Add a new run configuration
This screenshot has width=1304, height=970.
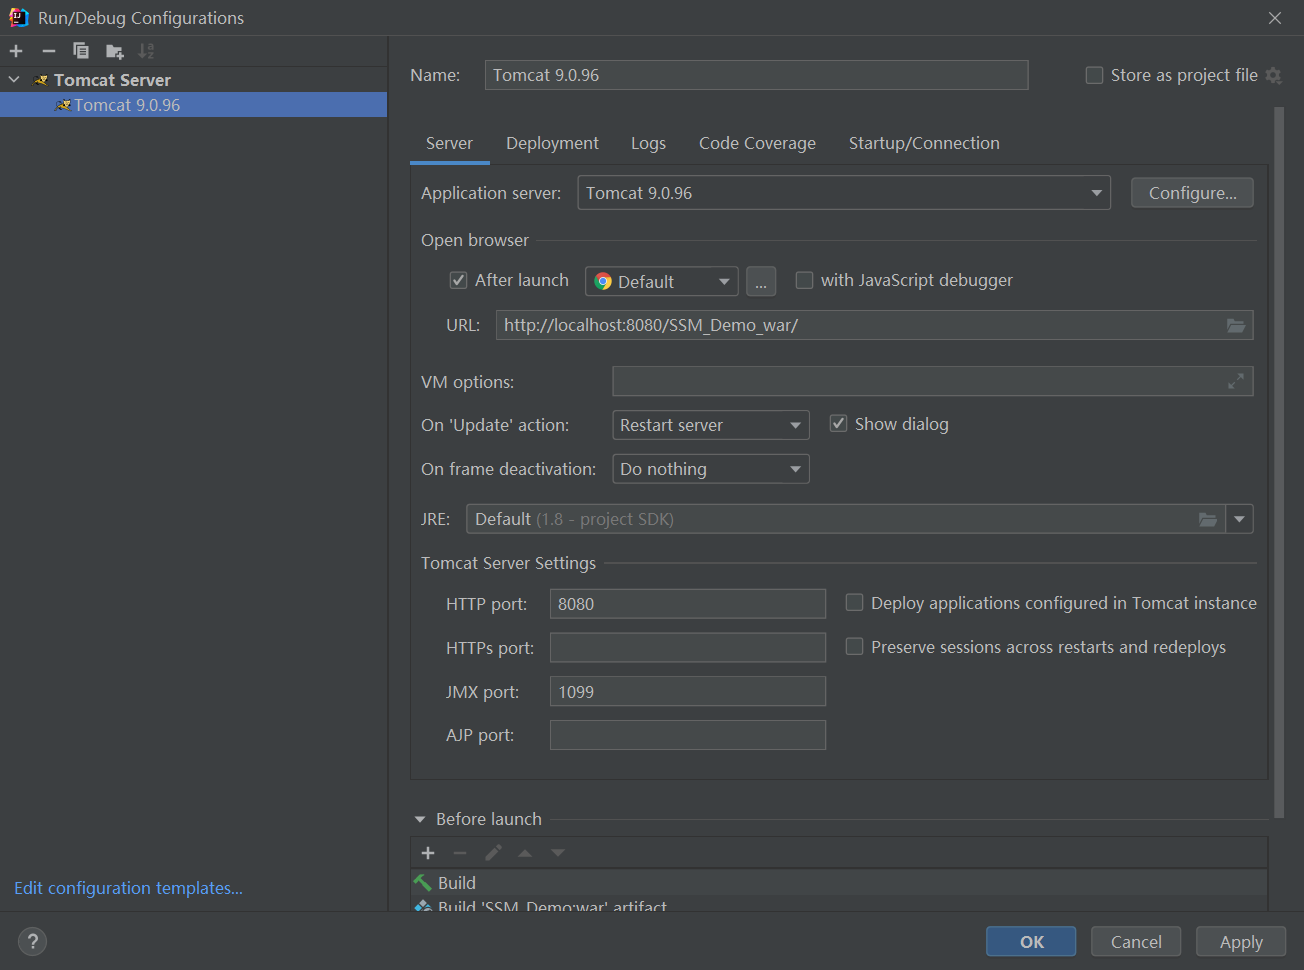16,51
